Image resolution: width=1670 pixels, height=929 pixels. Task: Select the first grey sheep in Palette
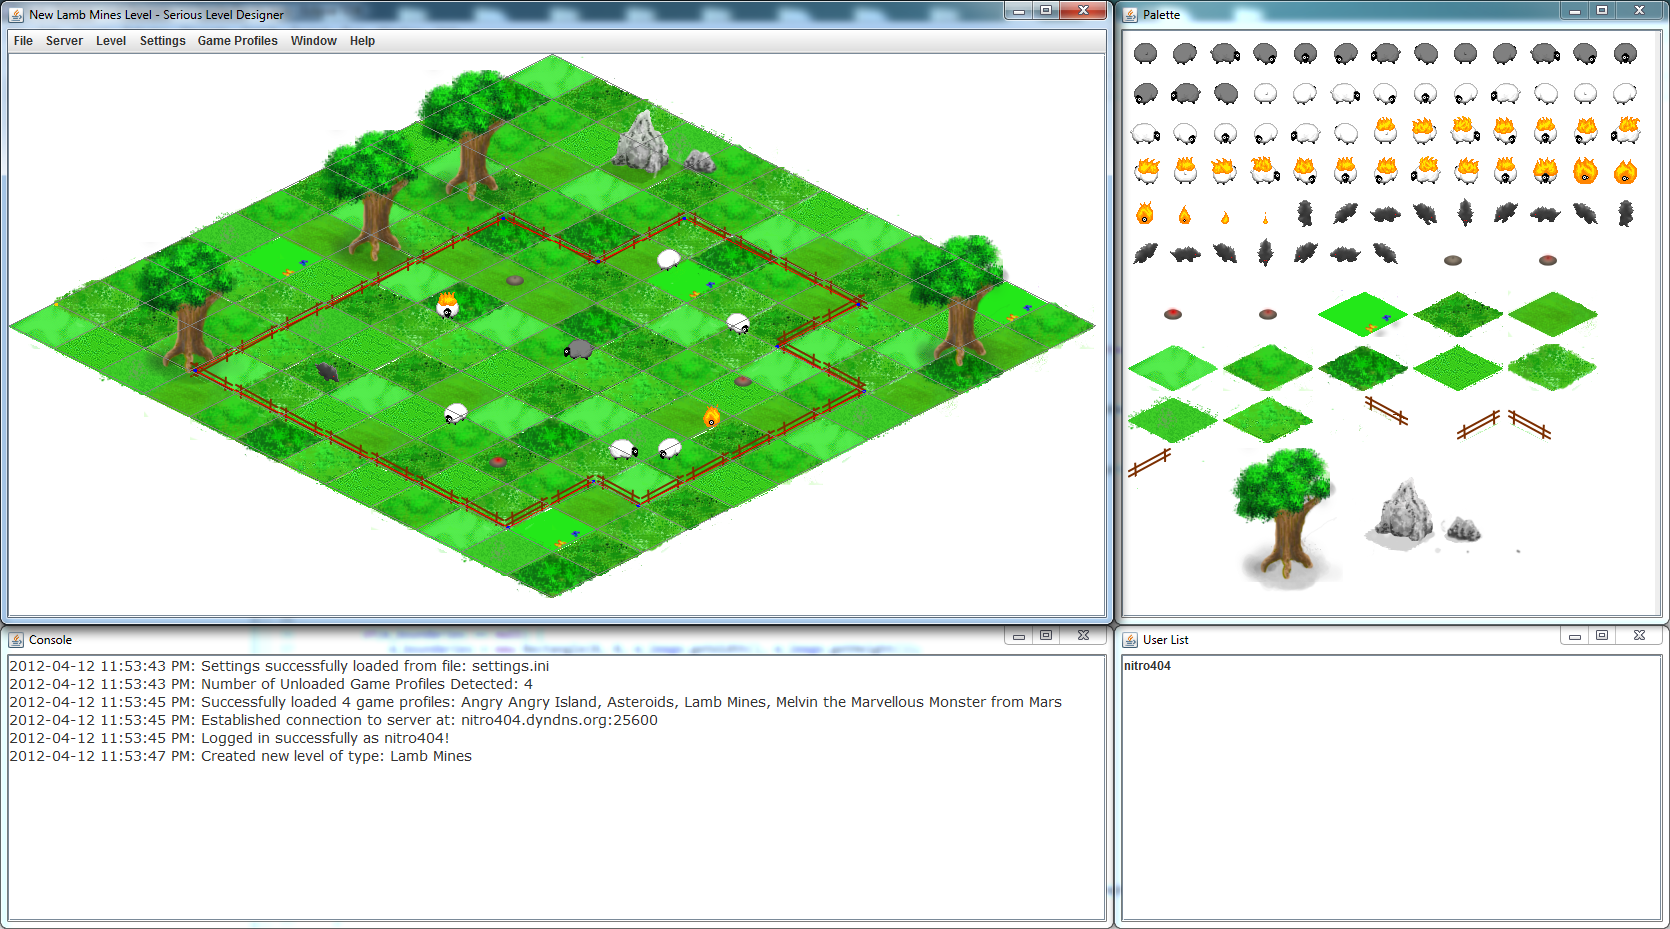click(x=1146, y=54)
